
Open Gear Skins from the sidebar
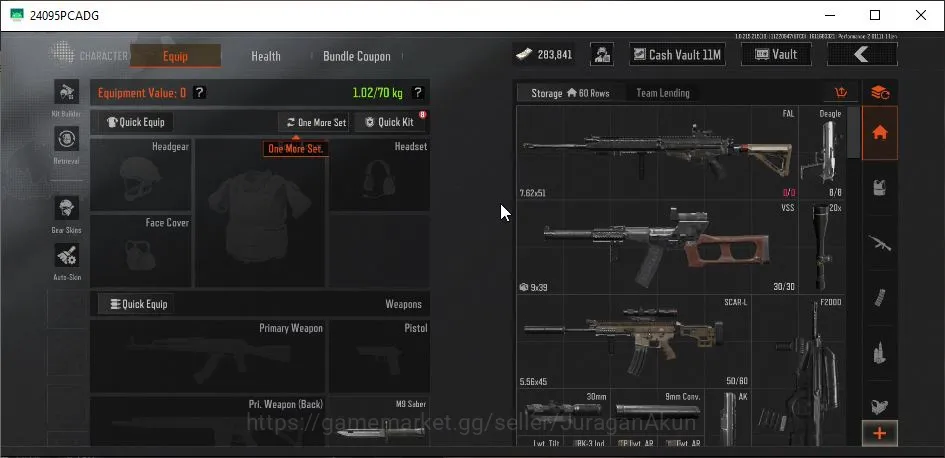pos(66,208)
